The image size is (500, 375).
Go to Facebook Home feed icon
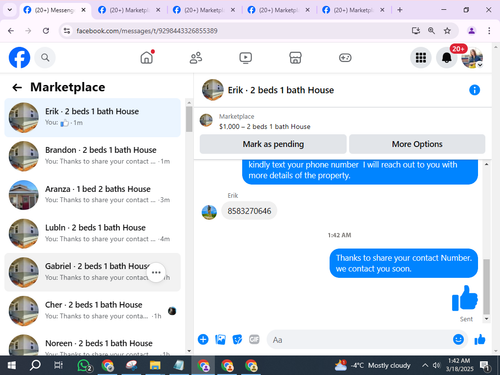pyautogui.click(x=147, y=58)
